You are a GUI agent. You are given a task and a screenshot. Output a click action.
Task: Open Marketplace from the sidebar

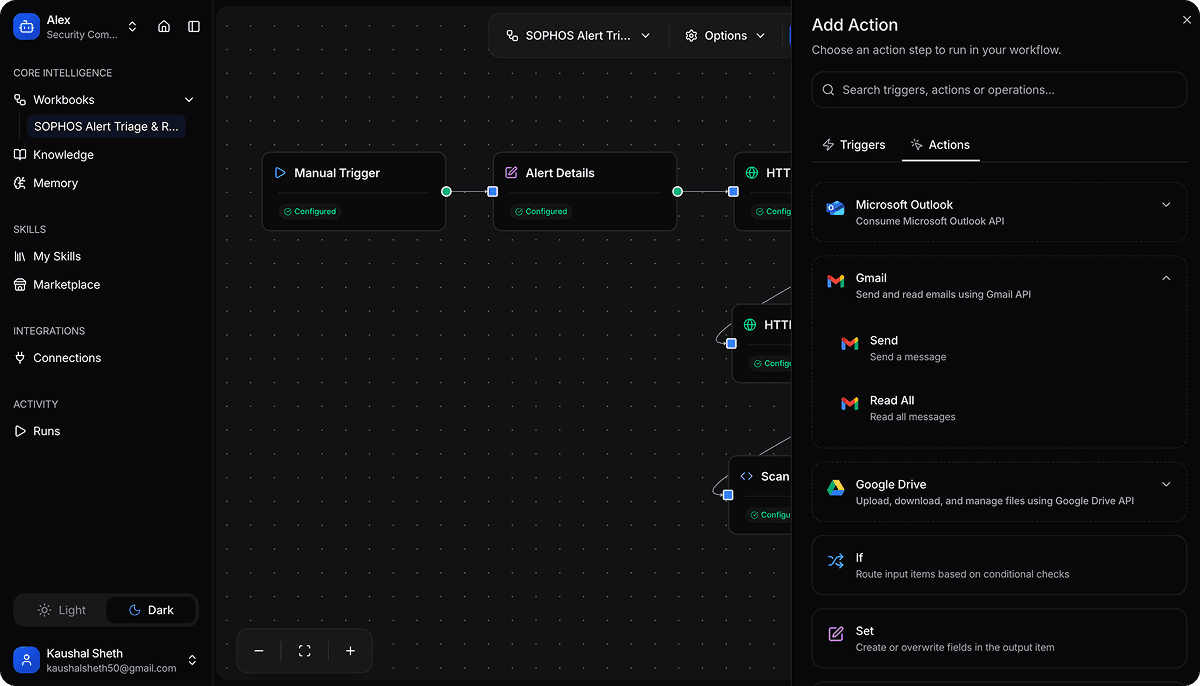point(66,285)
